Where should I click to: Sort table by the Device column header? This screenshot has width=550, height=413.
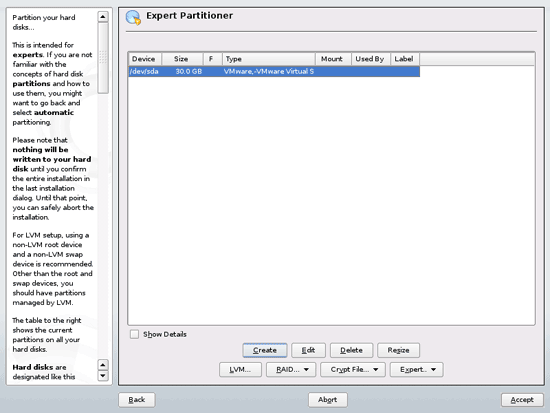145,59
